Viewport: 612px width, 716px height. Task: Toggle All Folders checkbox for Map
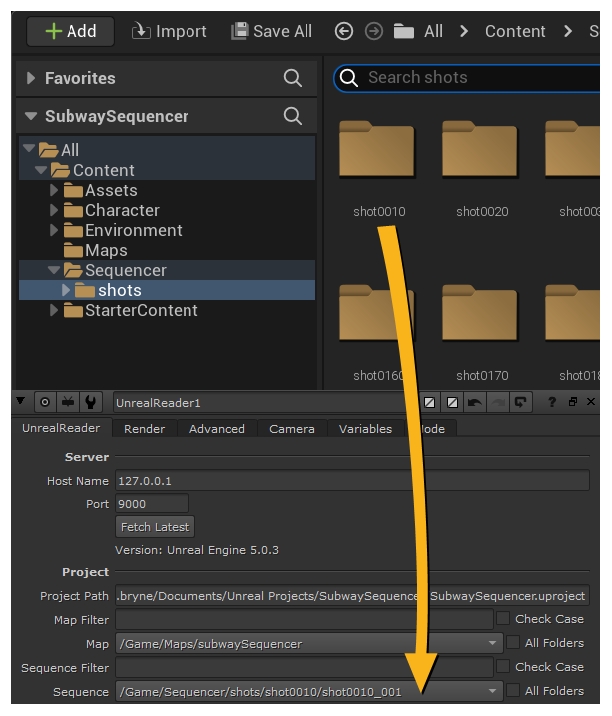(513, 643)
